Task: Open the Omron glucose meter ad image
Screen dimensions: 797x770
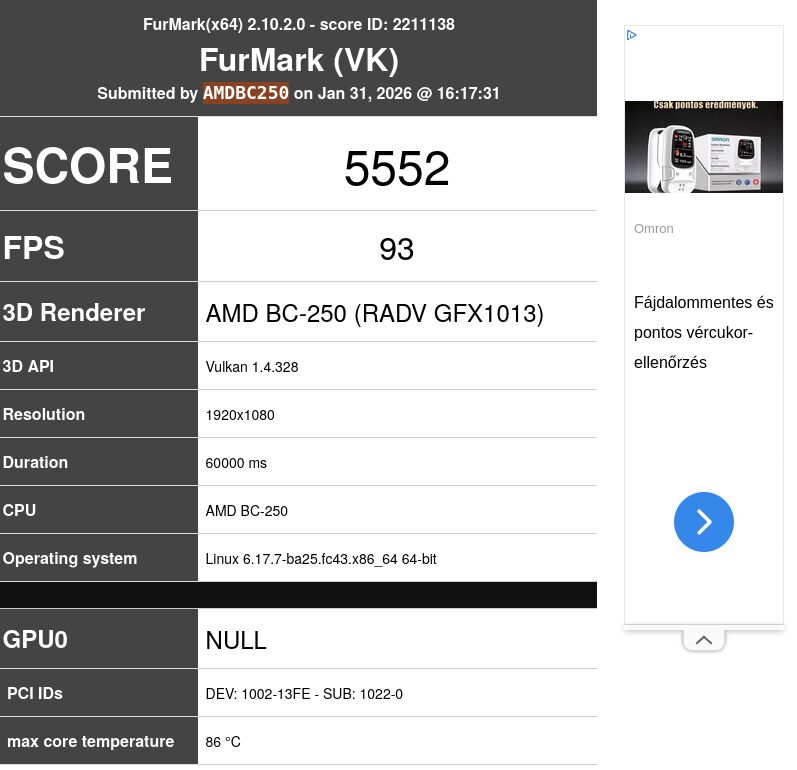Action: (703, 147)
